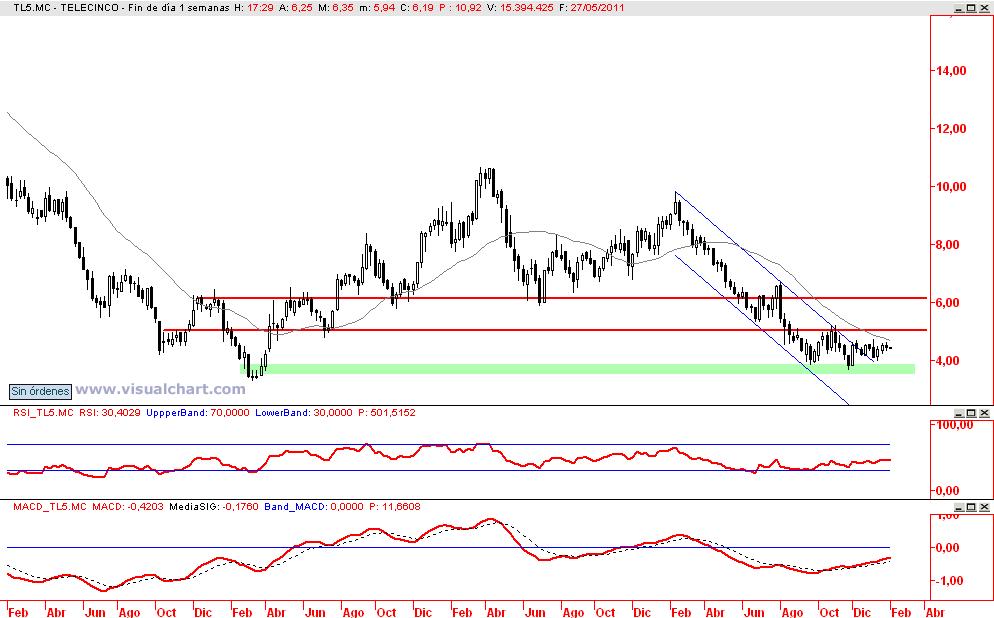The width and height of the screenshot is (994, 618).
Task: Select the green support zone rectangle
Action: click(x=577, y=369)
